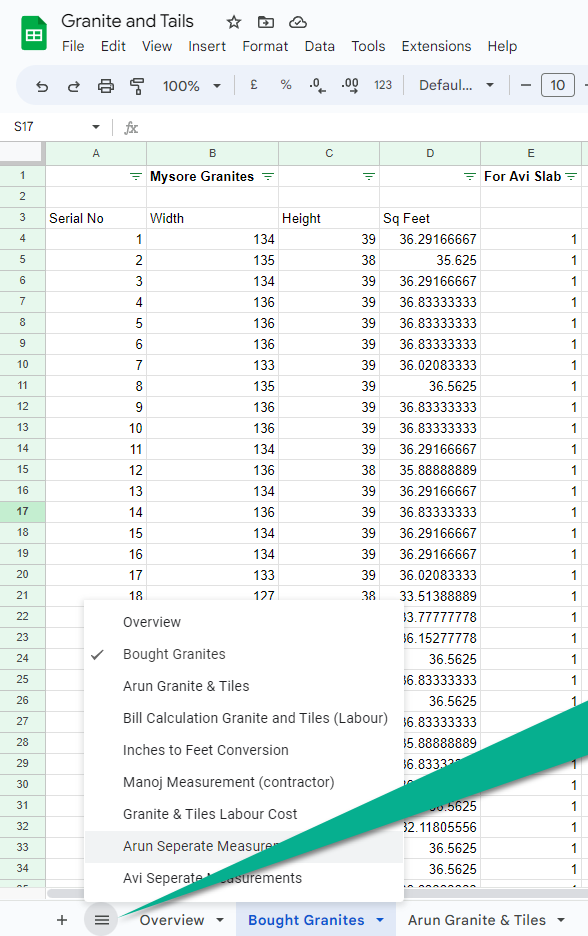Open filter on Mysore Granites column
Viewport: 588px width, 936px height.
(x=268, y=177)
